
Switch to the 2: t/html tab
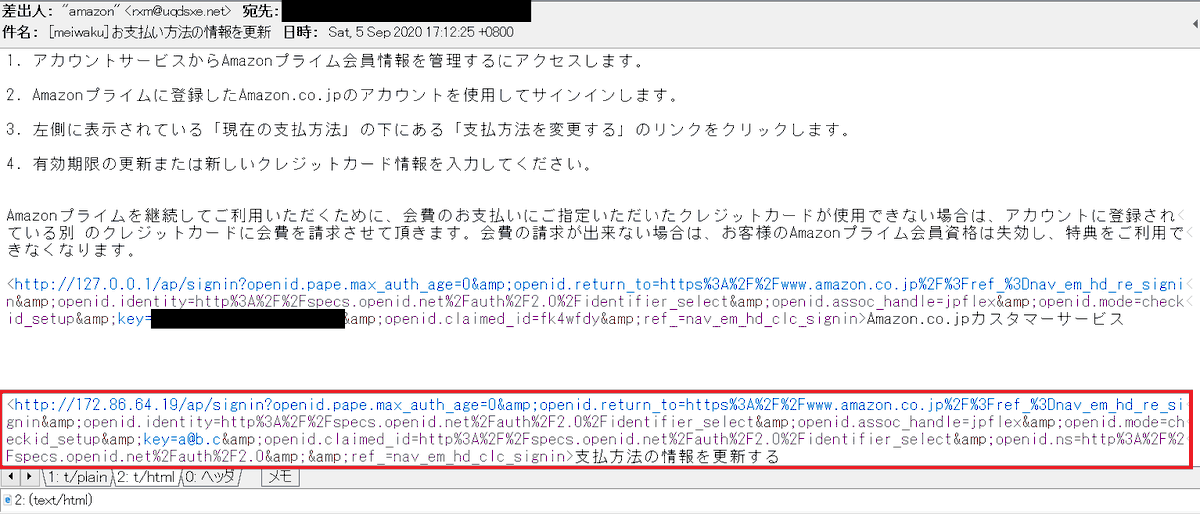click(146, 478)
